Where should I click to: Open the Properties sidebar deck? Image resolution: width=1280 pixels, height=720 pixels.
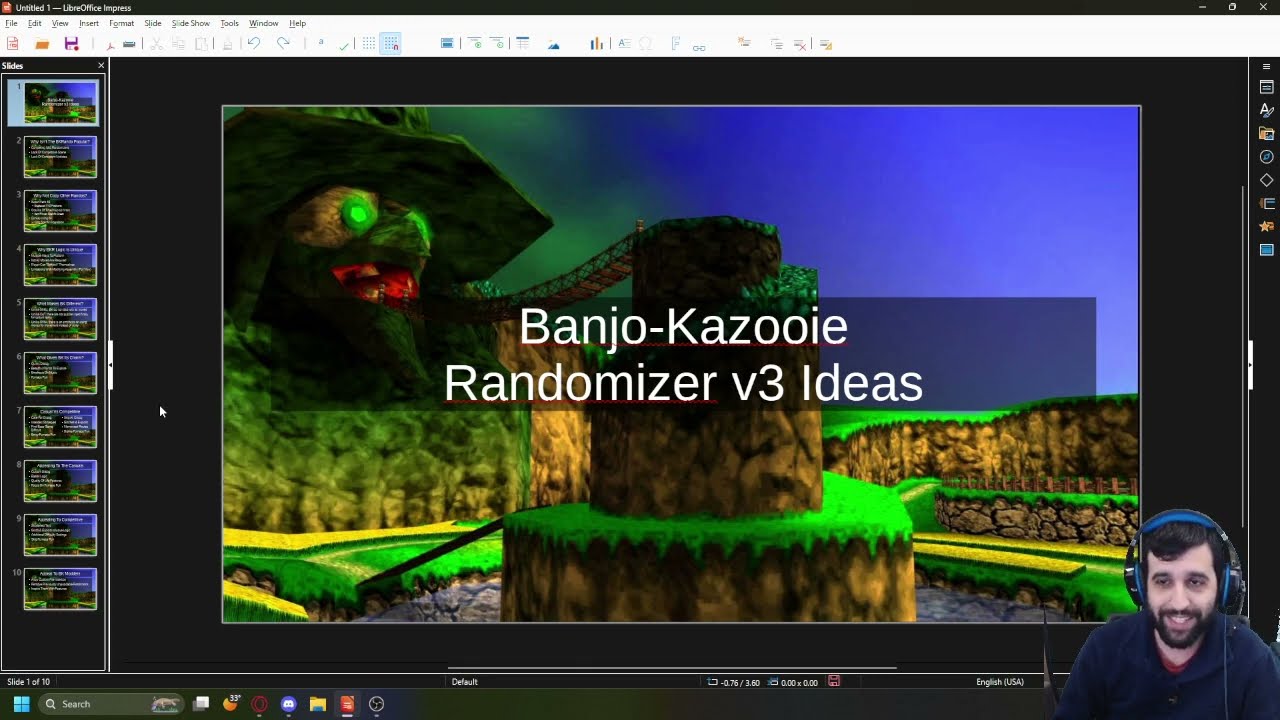1266,87
